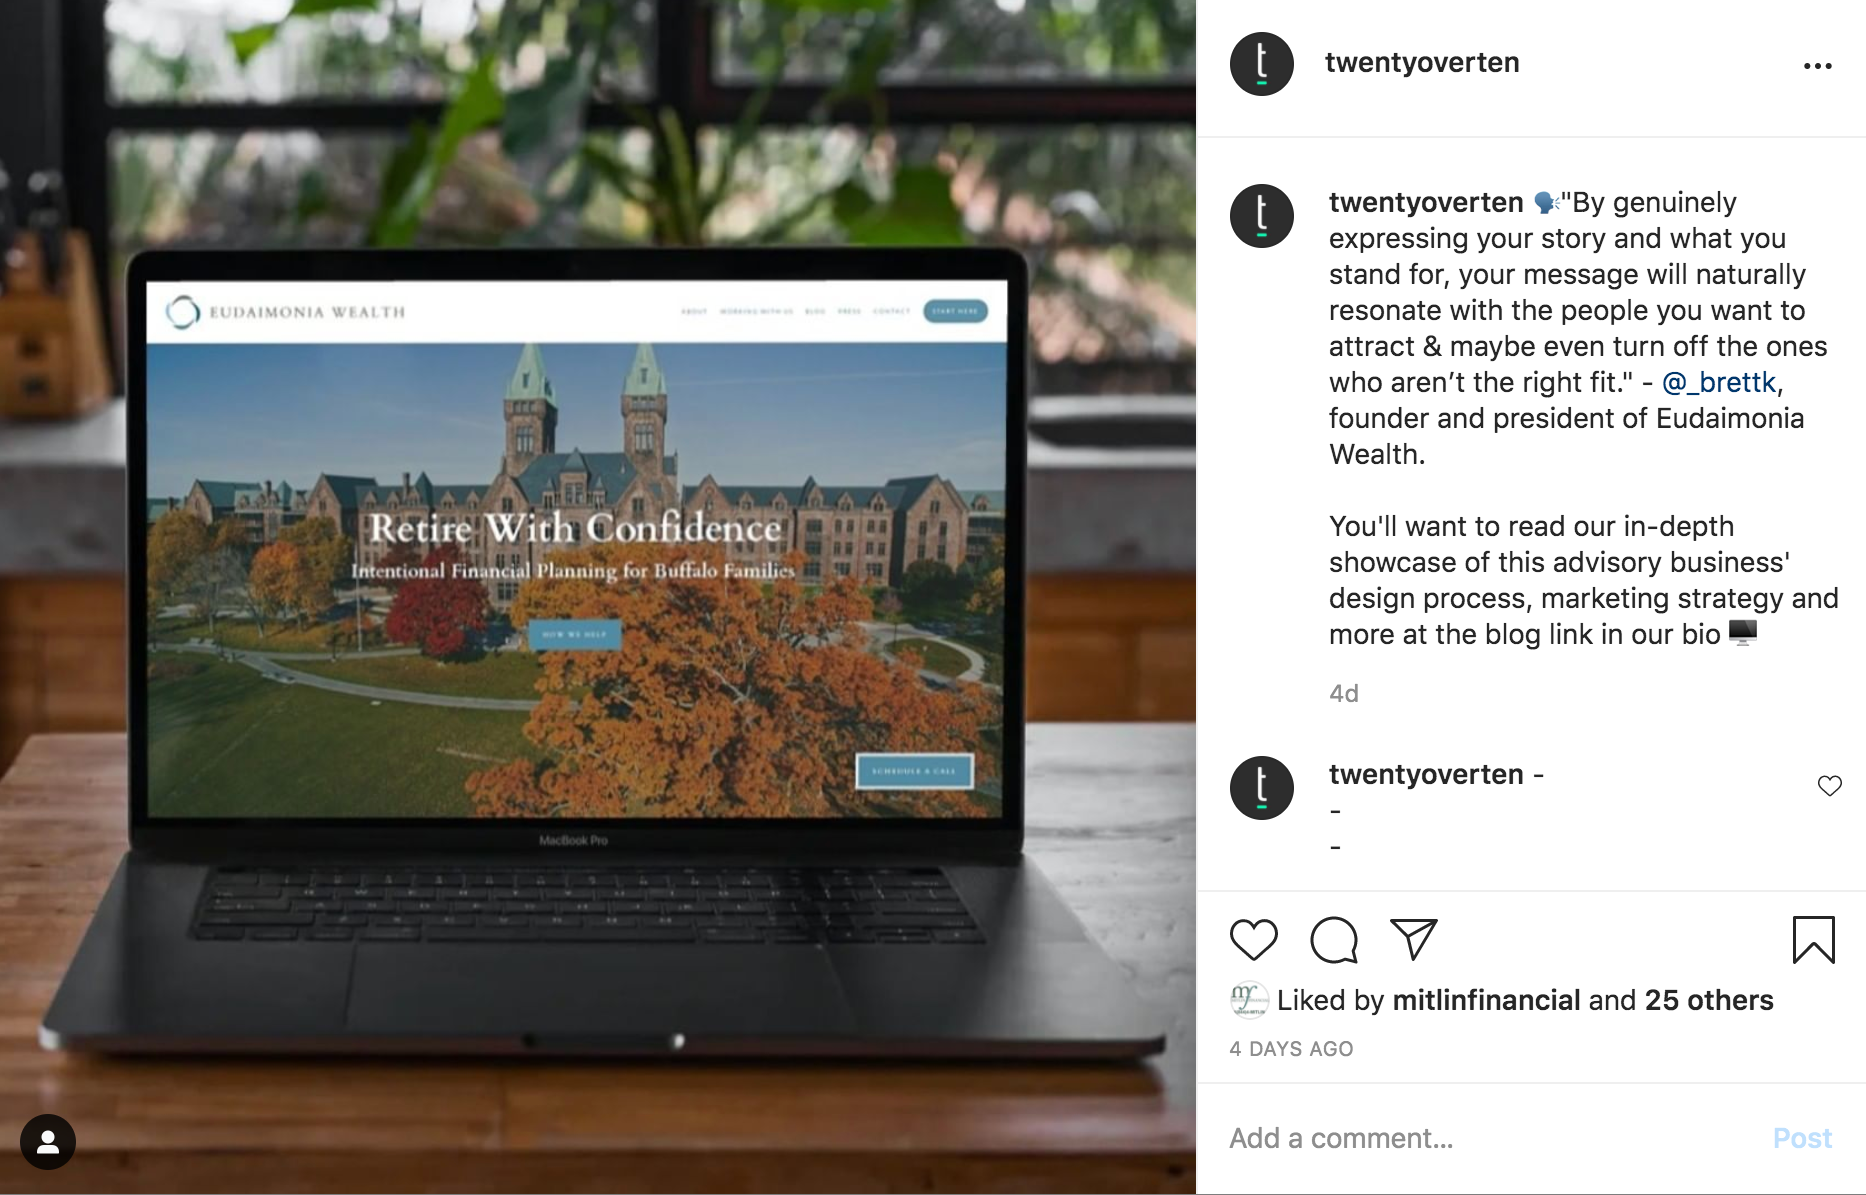Open the @_brettk profile mention
Viewport: 1866px width, 1195px height.
(1718, 382)
